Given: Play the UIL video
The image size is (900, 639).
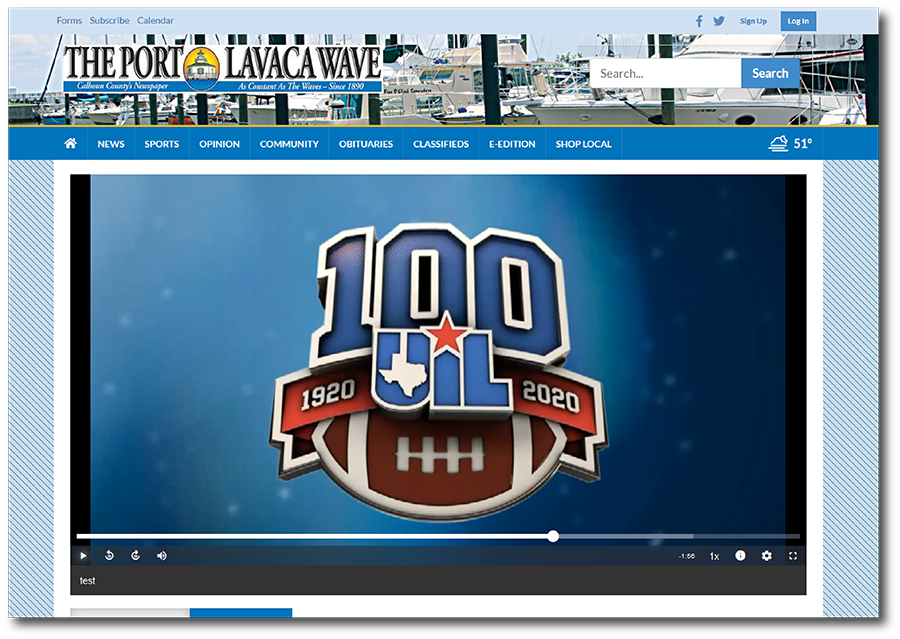Looking at the screenshot, I should point(83,555).
